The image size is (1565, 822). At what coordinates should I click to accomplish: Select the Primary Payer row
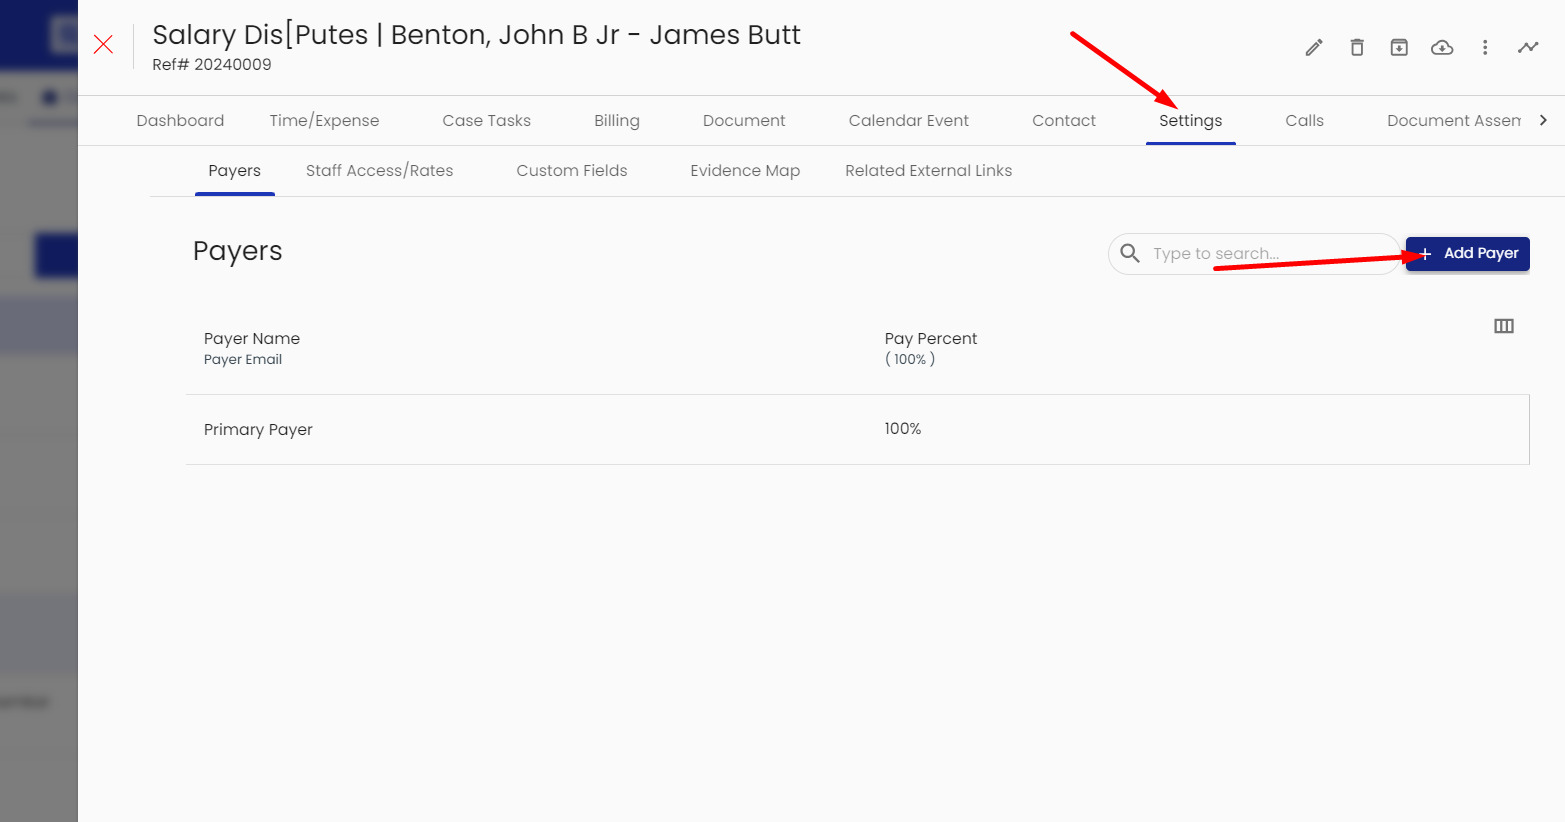(258, 430)
